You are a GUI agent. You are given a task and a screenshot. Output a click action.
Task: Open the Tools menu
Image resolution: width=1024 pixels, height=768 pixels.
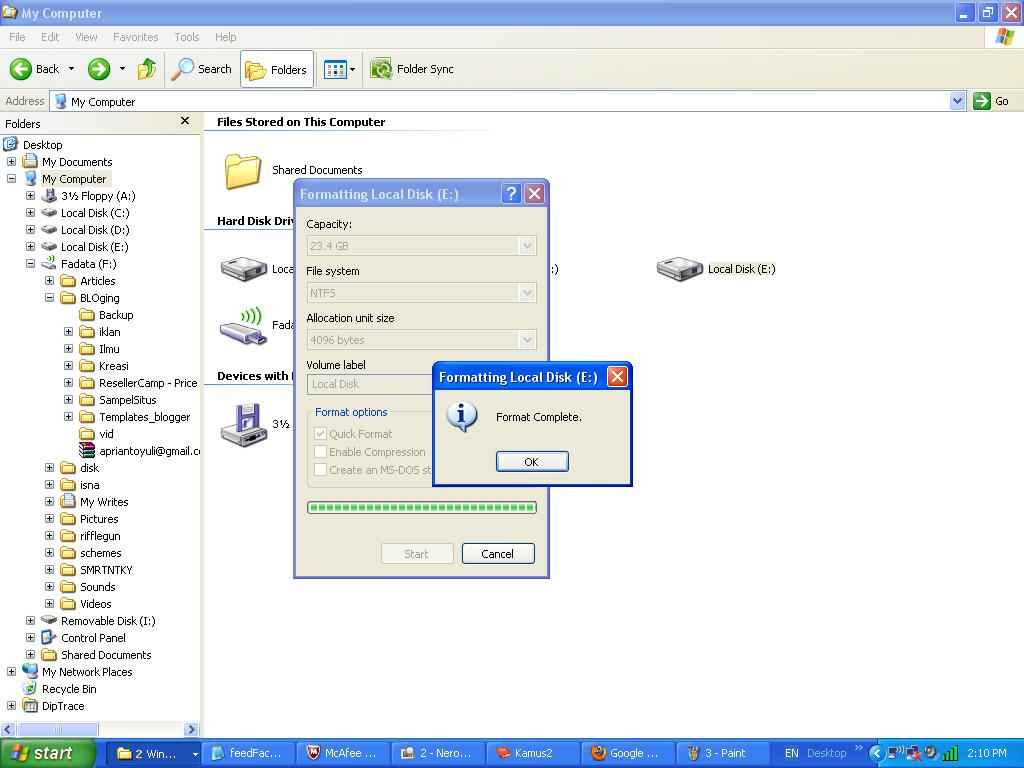tap(186, 37)
